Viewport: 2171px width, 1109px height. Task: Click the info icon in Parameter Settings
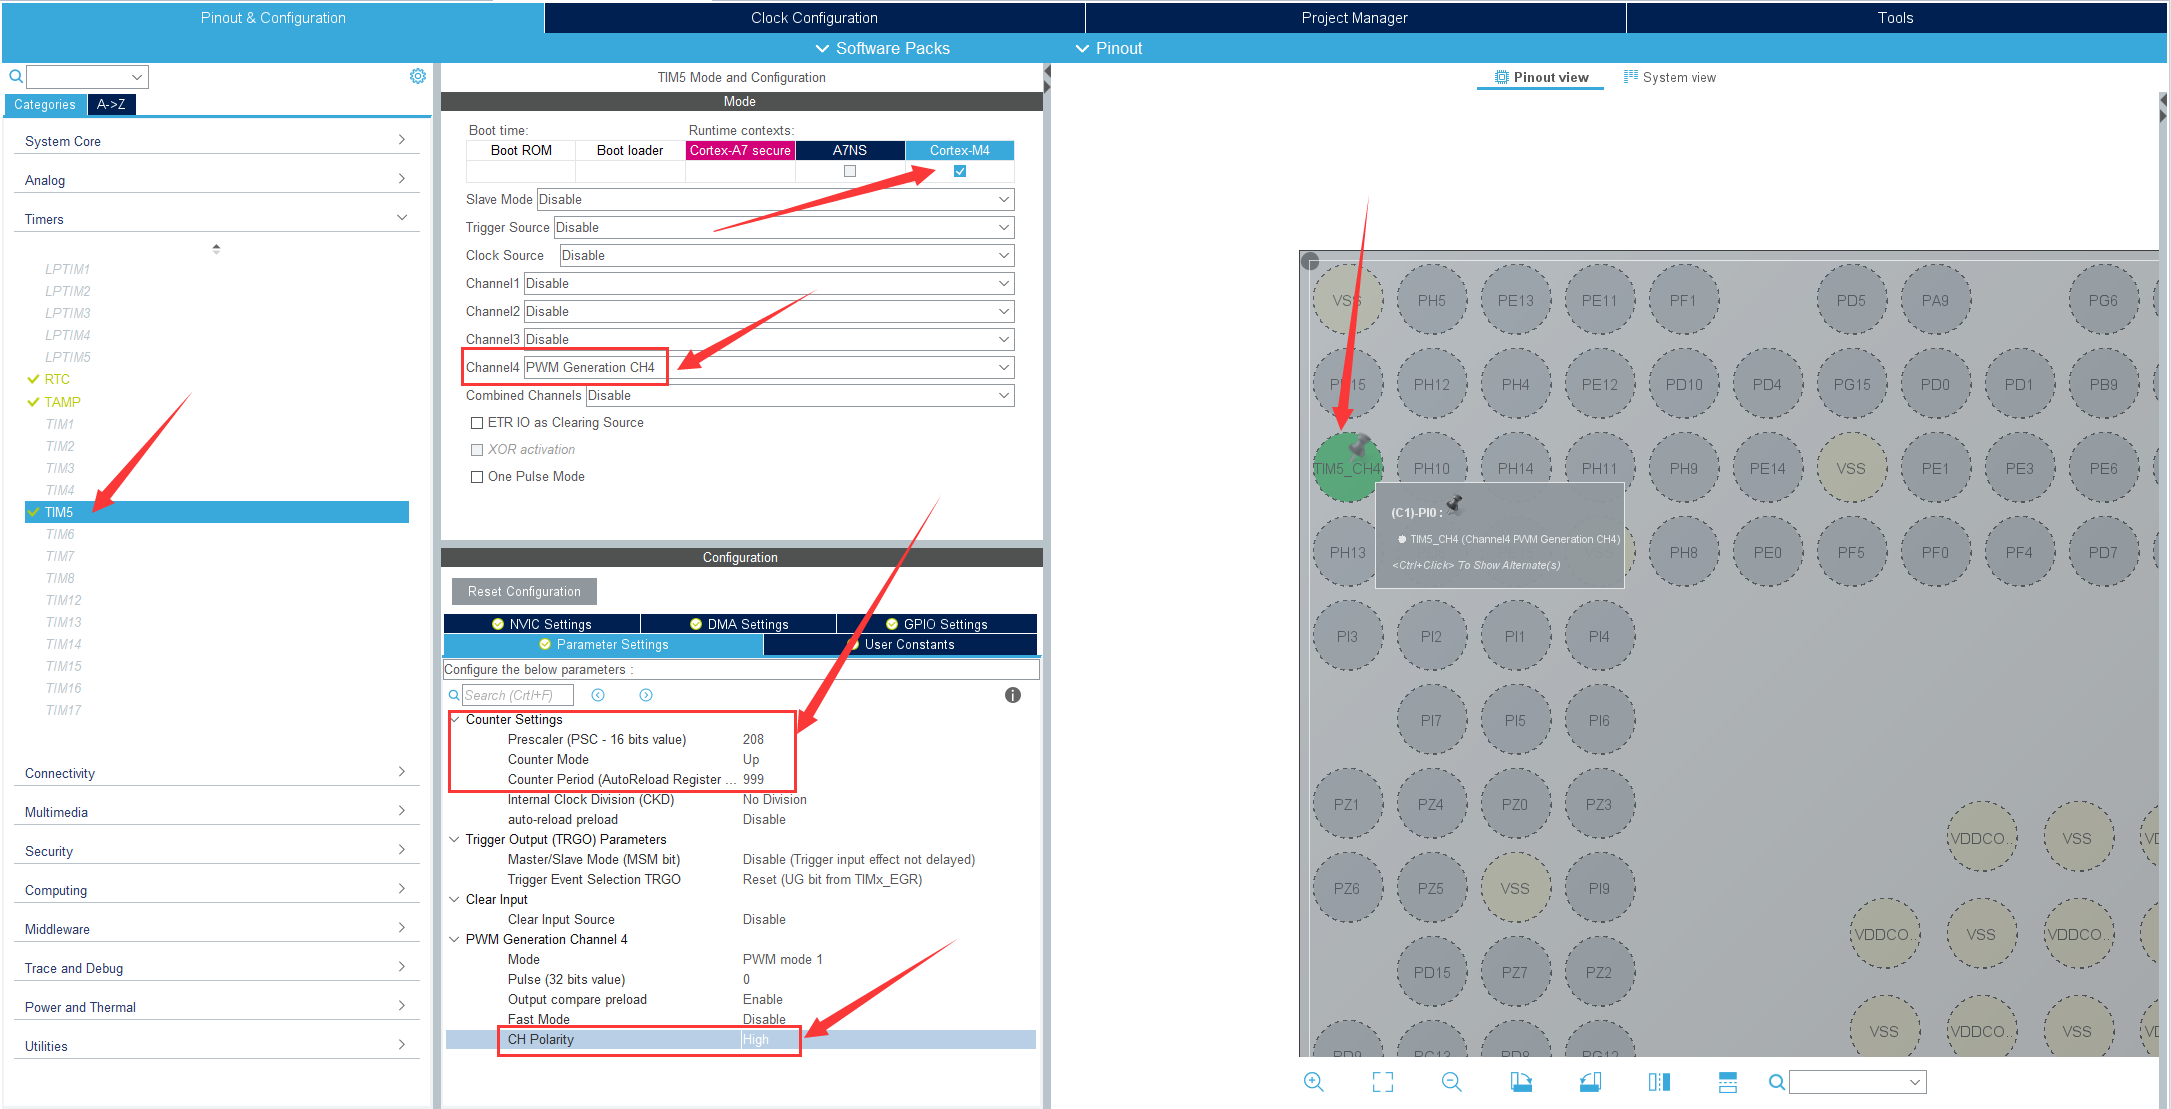point(1012,695)
